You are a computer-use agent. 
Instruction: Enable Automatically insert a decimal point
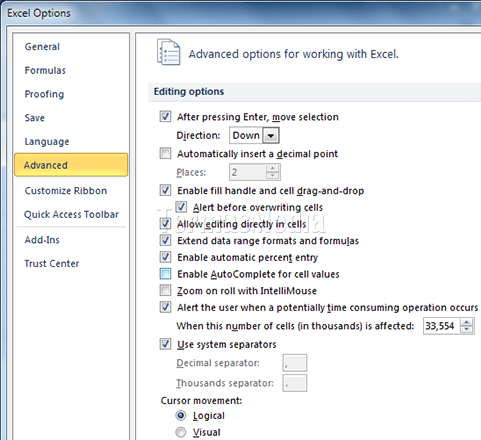(165, 153)
